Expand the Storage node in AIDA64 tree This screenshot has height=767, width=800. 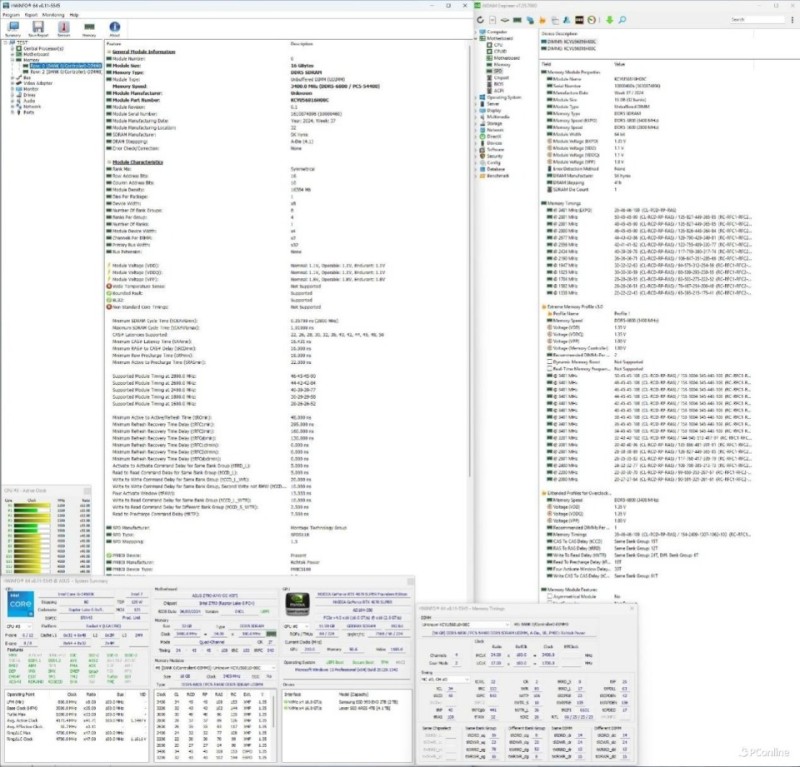click(x=476, y=123)
